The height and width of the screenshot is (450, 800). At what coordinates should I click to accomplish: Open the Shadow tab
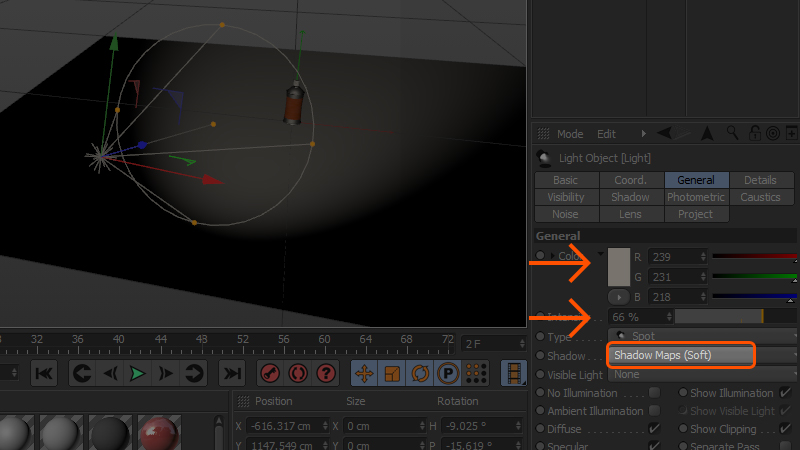(630, 197)
